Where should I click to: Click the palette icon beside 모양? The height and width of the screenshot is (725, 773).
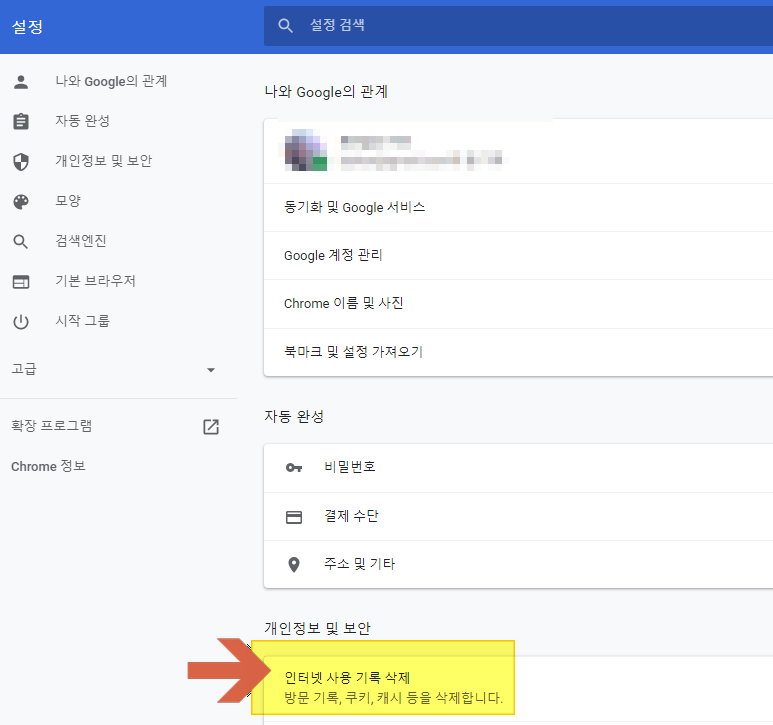coord(21,202)
